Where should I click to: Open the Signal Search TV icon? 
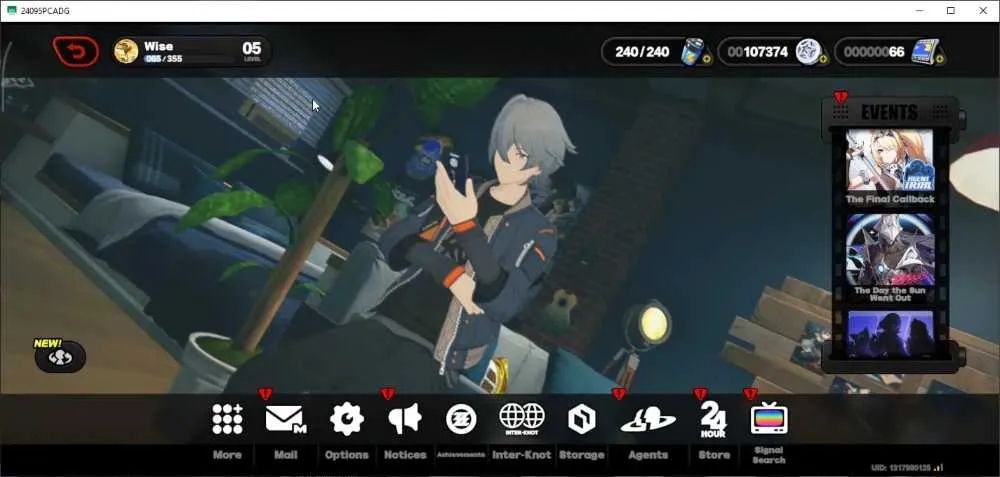click(x=769, y=419)
